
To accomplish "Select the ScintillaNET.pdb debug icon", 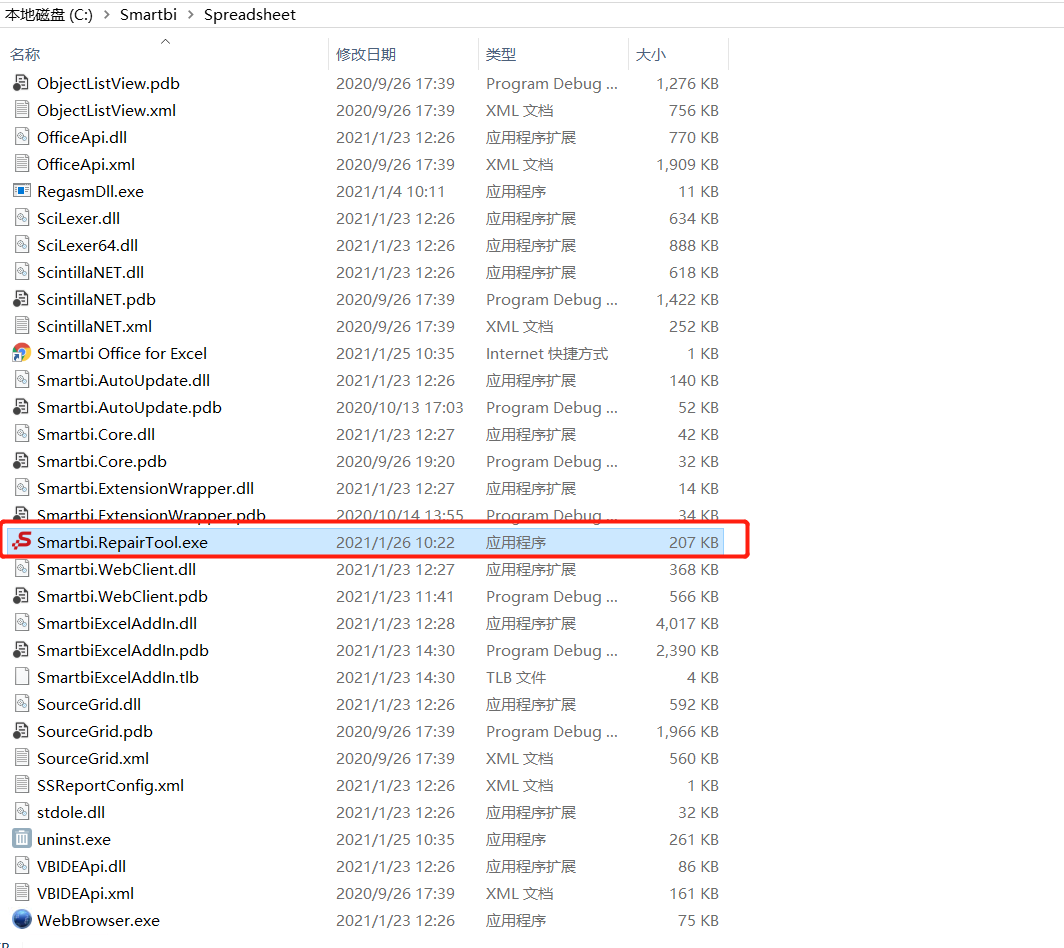I will pyautogui.click(x=22, y=299).
